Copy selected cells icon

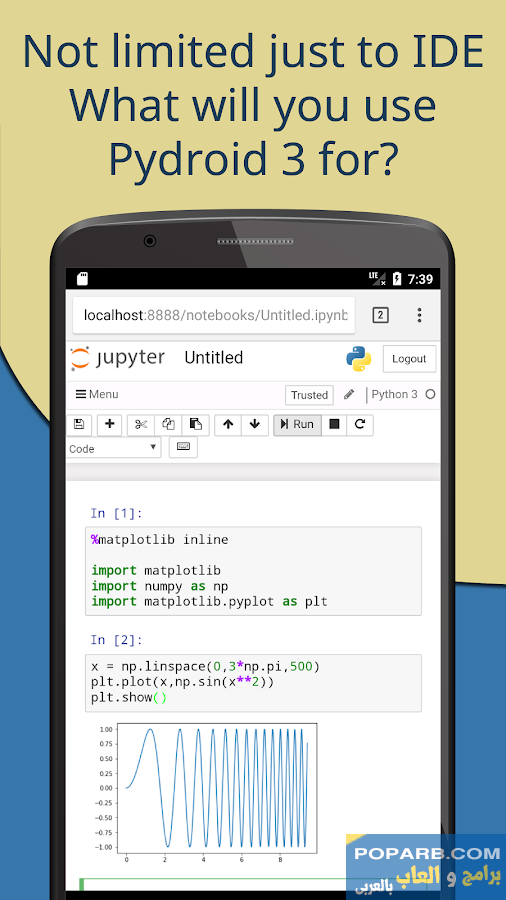tap(168, 425)
